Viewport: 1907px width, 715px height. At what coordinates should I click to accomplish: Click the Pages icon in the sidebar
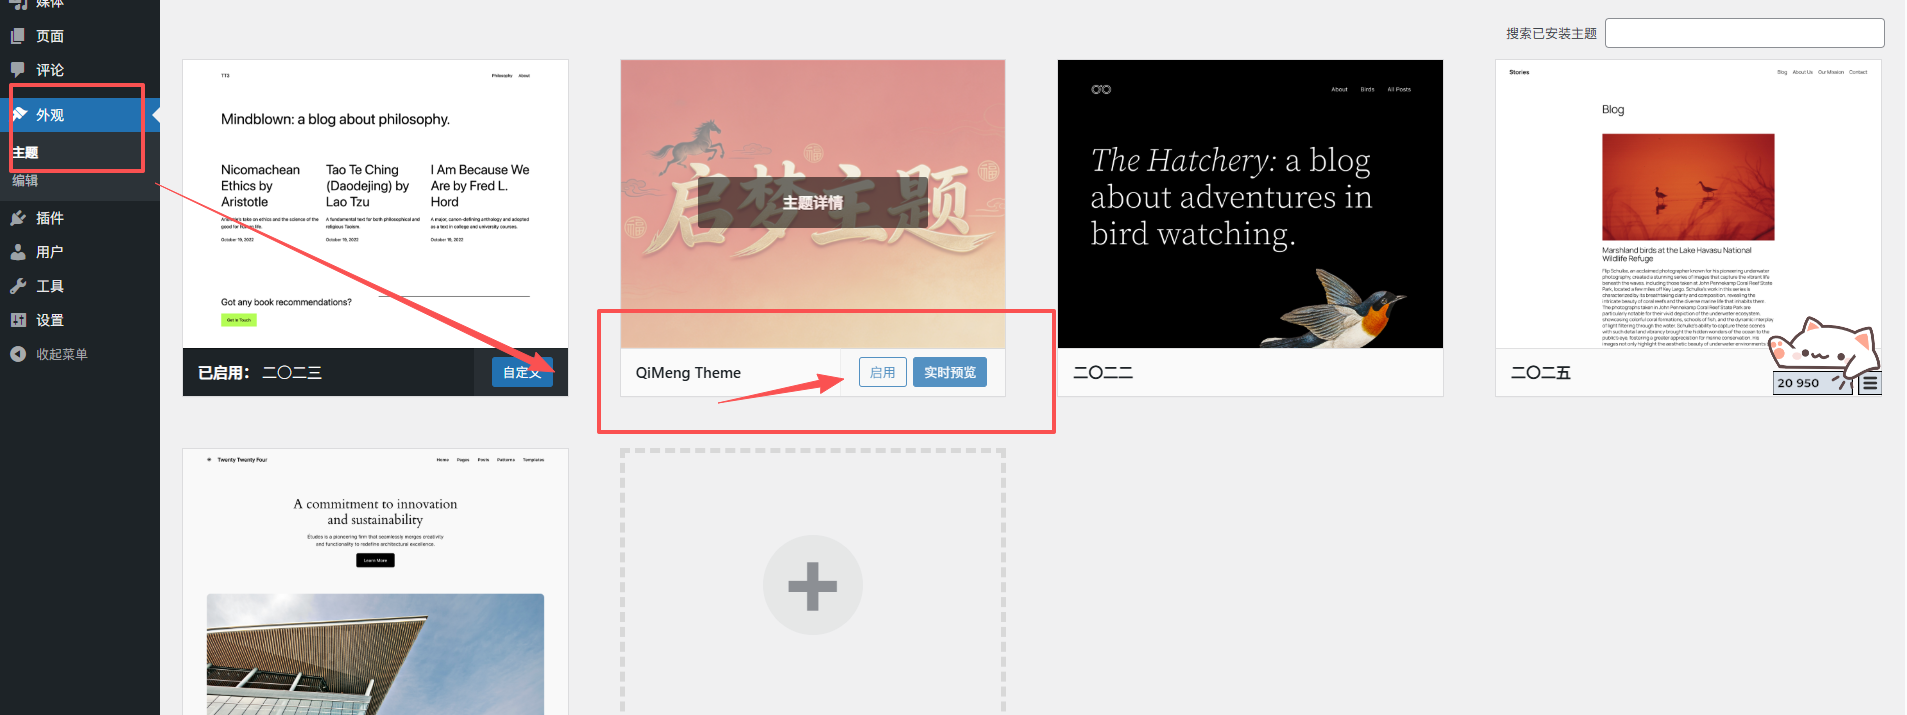(18, 36)
